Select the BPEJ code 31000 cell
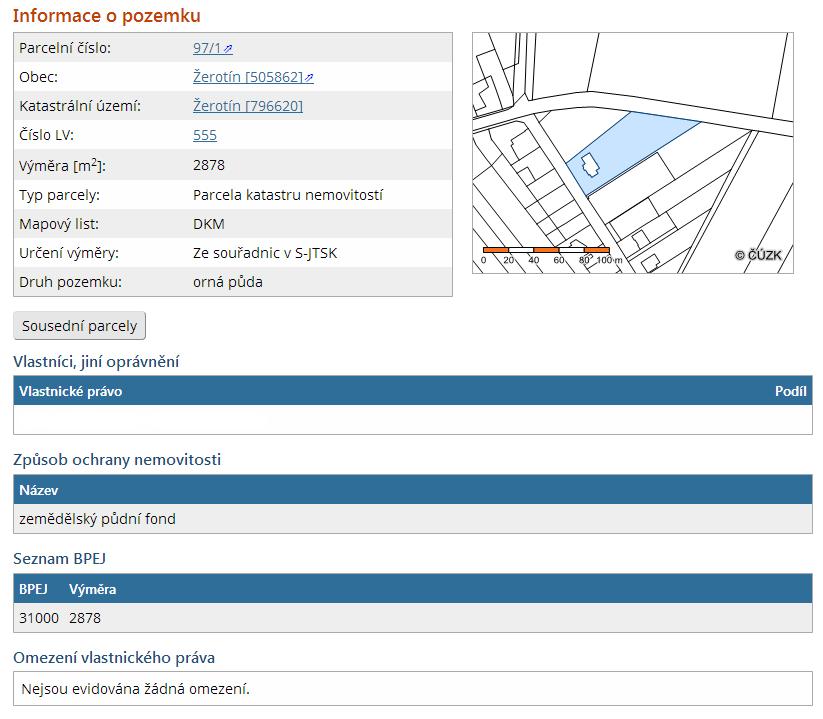This screenshot has height=719, width=823. (x=39, y=618)
